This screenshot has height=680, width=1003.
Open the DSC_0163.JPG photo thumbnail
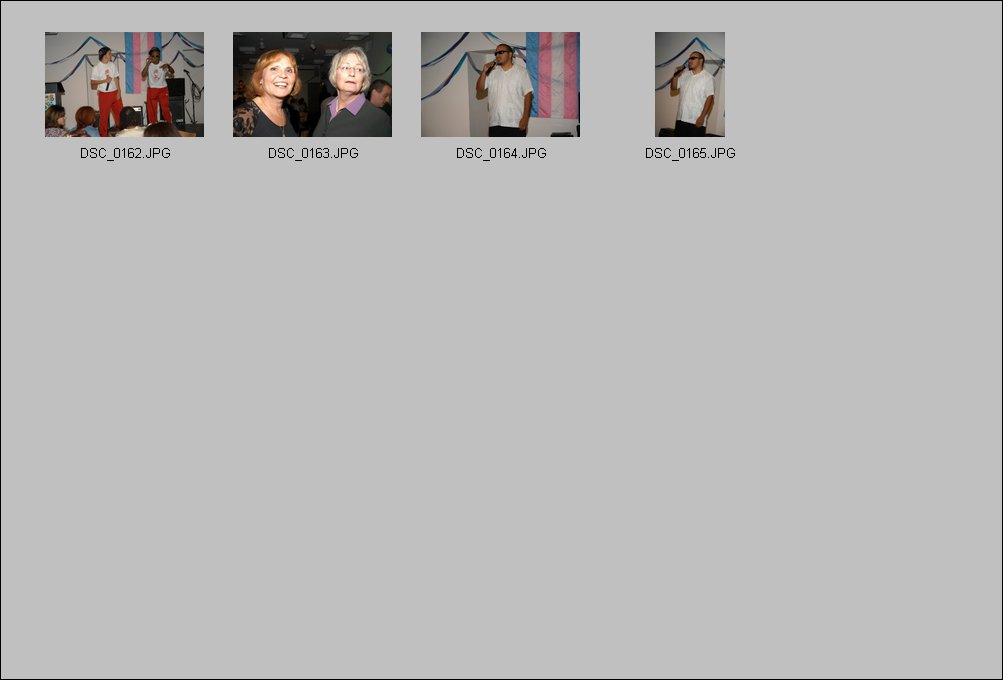pos(312,84)
